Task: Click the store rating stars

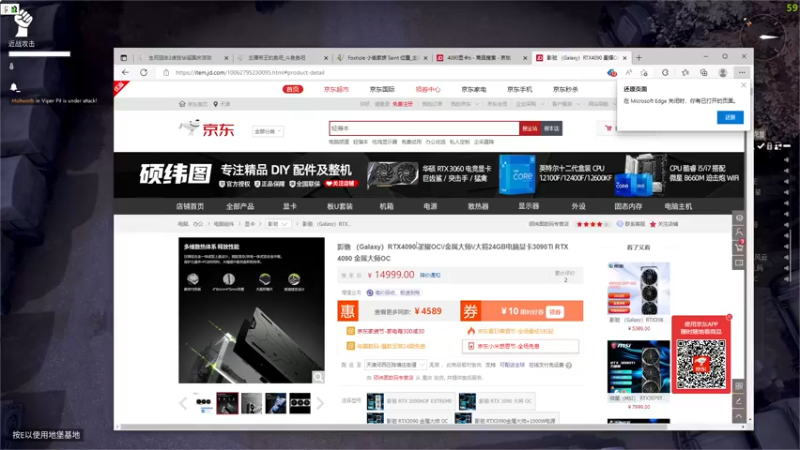Action: point(592,224)
